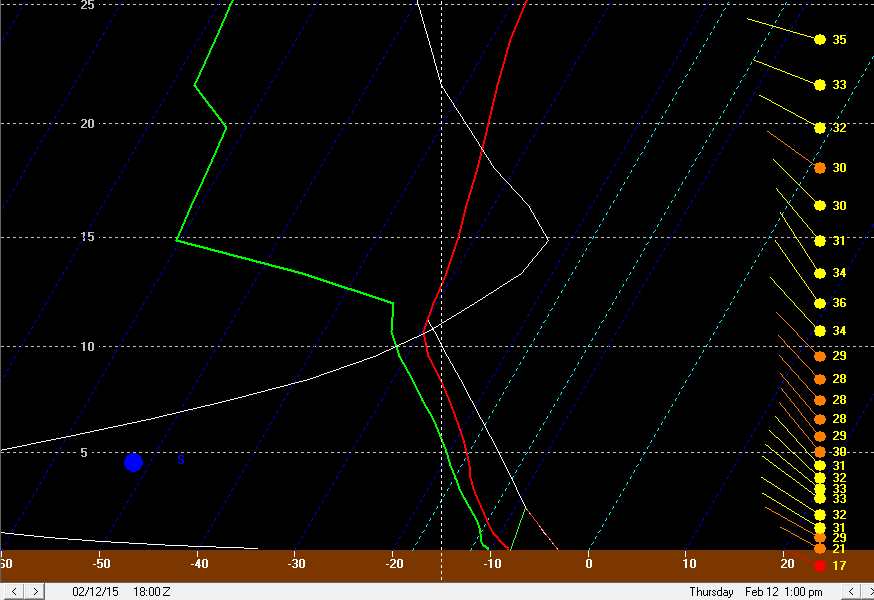This screenshot has width=874, height=600.
Task: Click the Thursday Feb 12 1:00 pm label
Action: (756, 591)
